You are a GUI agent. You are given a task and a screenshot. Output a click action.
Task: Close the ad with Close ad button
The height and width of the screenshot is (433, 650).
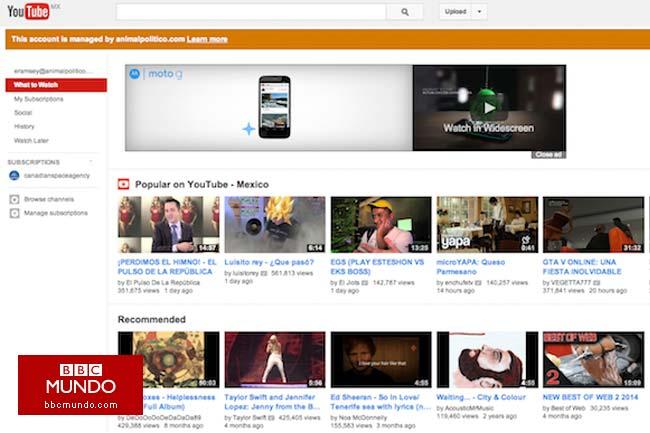pyautogui.click(x=548, y=154)
